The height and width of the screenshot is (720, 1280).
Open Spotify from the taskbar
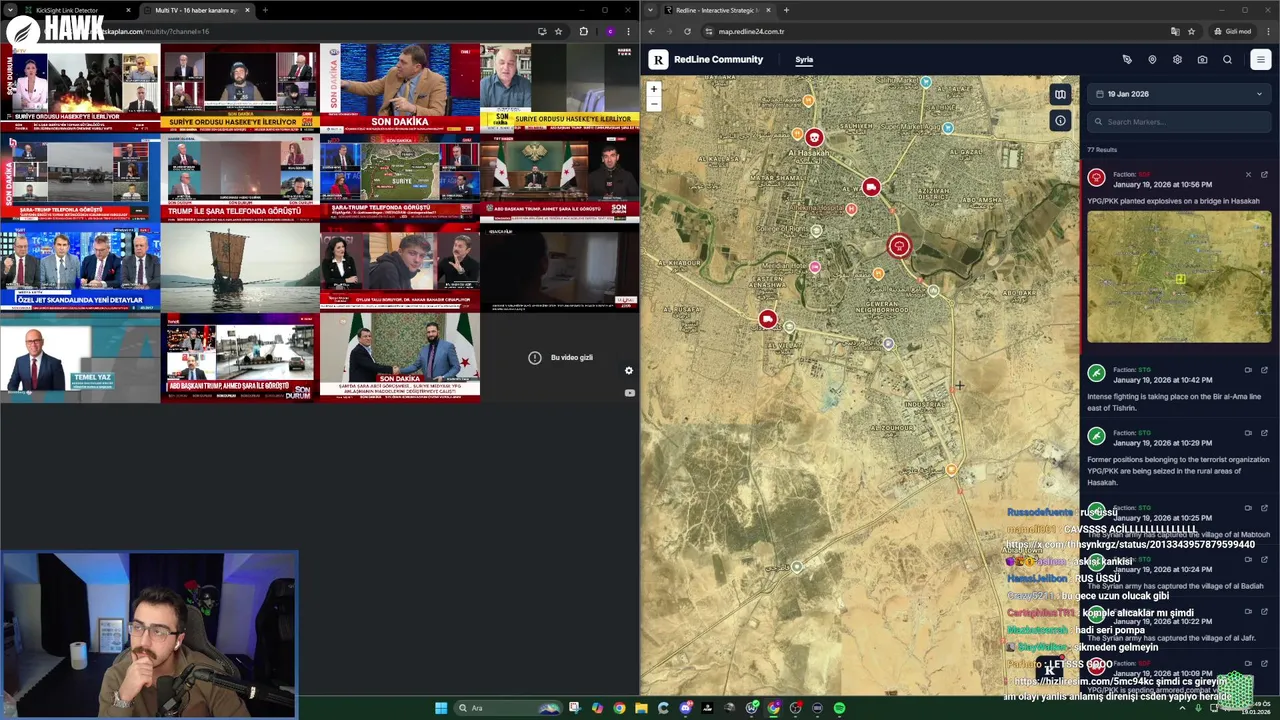tap(839, 708)
